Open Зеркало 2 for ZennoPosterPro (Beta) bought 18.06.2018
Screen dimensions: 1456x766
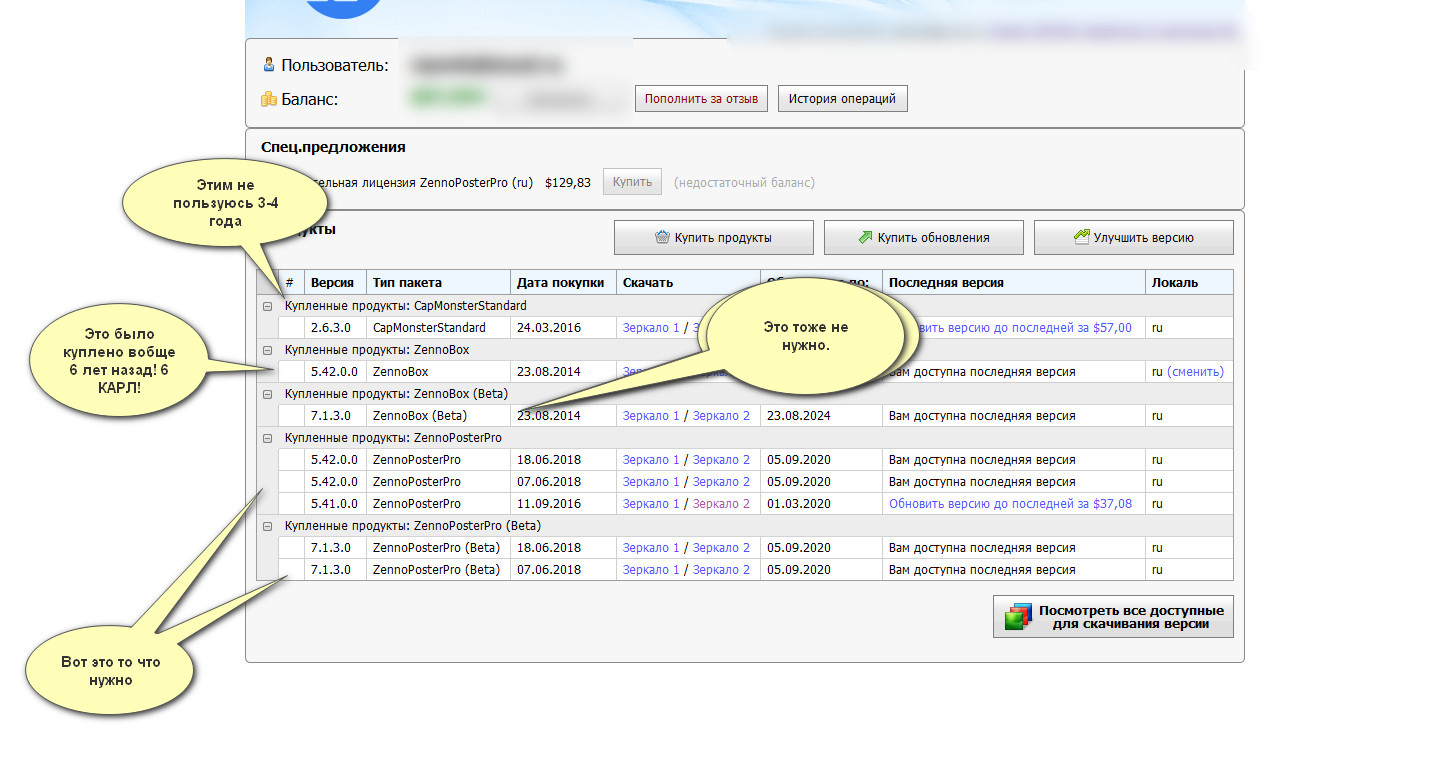tap(721, 548)
